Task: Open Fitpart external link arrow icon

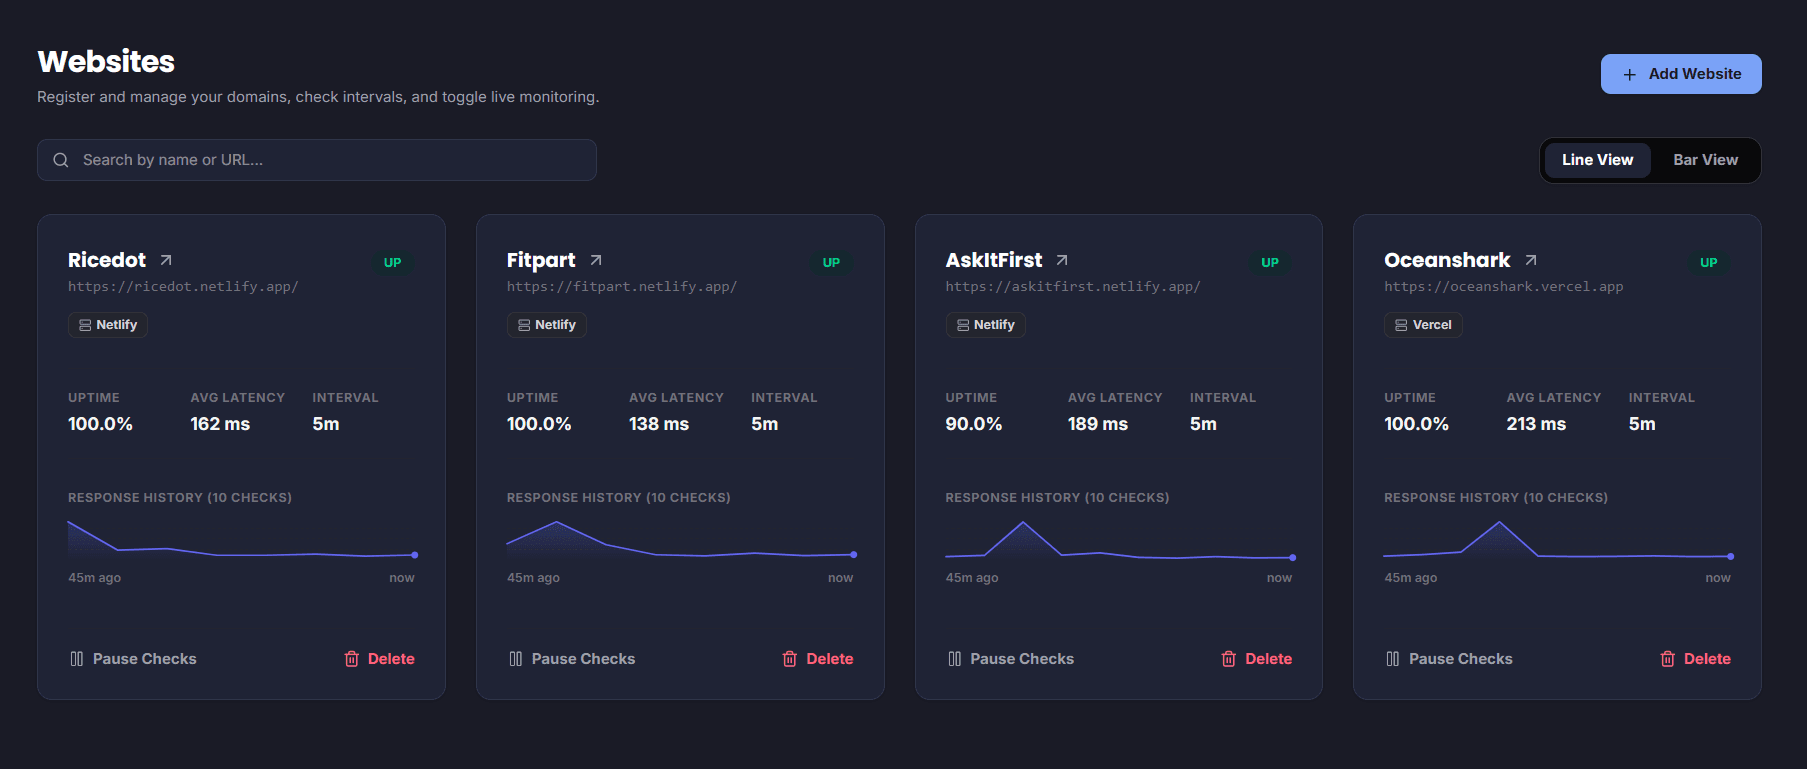Action: (x=596, y=260)
